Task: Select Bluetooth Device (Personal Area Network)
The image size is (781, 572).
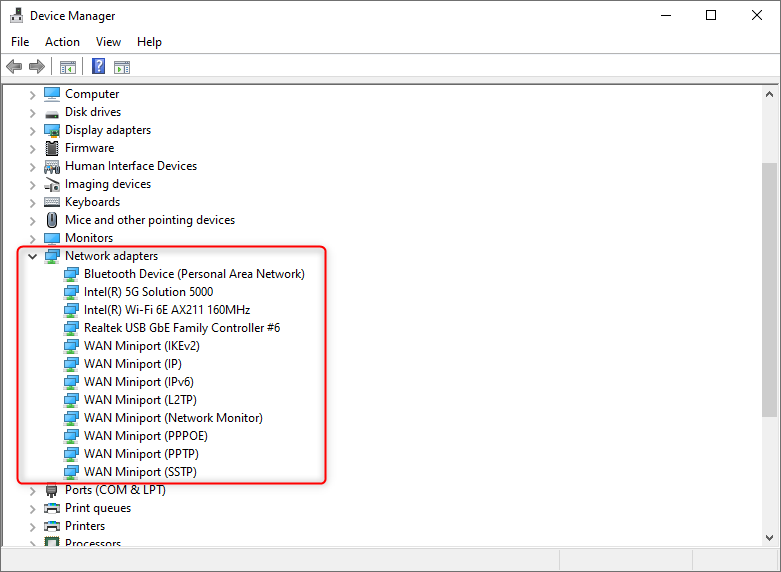Action: pos(194,274)
